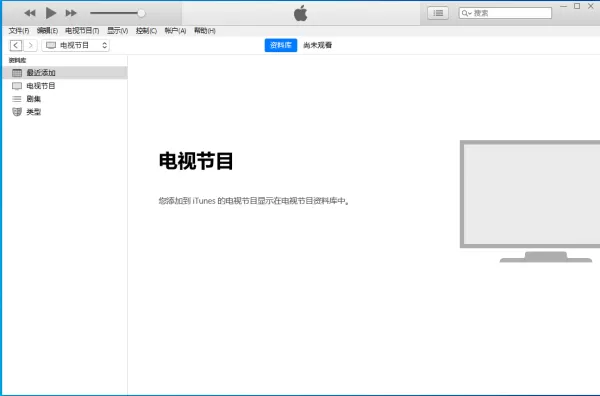Click the 资料库 sidebar header
This screenshot has width=600, height=396.
tap(17, 60)
